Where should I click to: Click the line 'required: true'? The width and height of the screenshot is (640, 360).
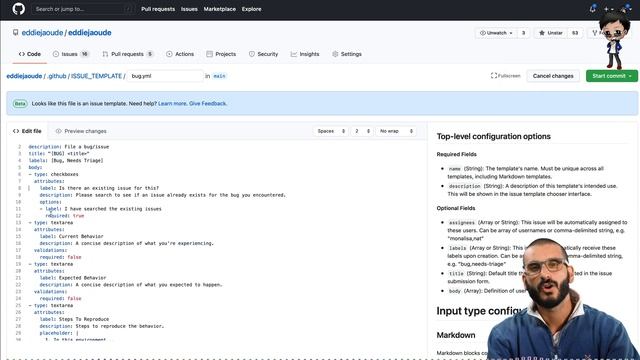pos(64,216)
